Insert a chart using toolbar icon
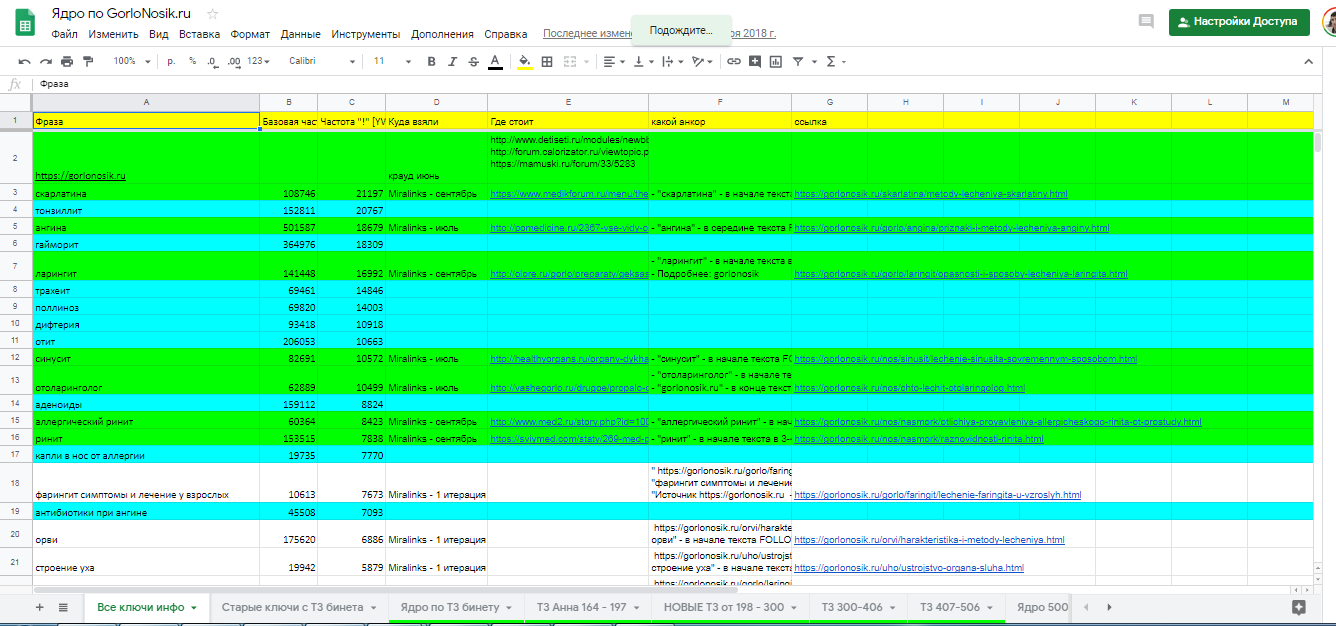This screenshot has width=1336, height=626. [x=775, y=62]
